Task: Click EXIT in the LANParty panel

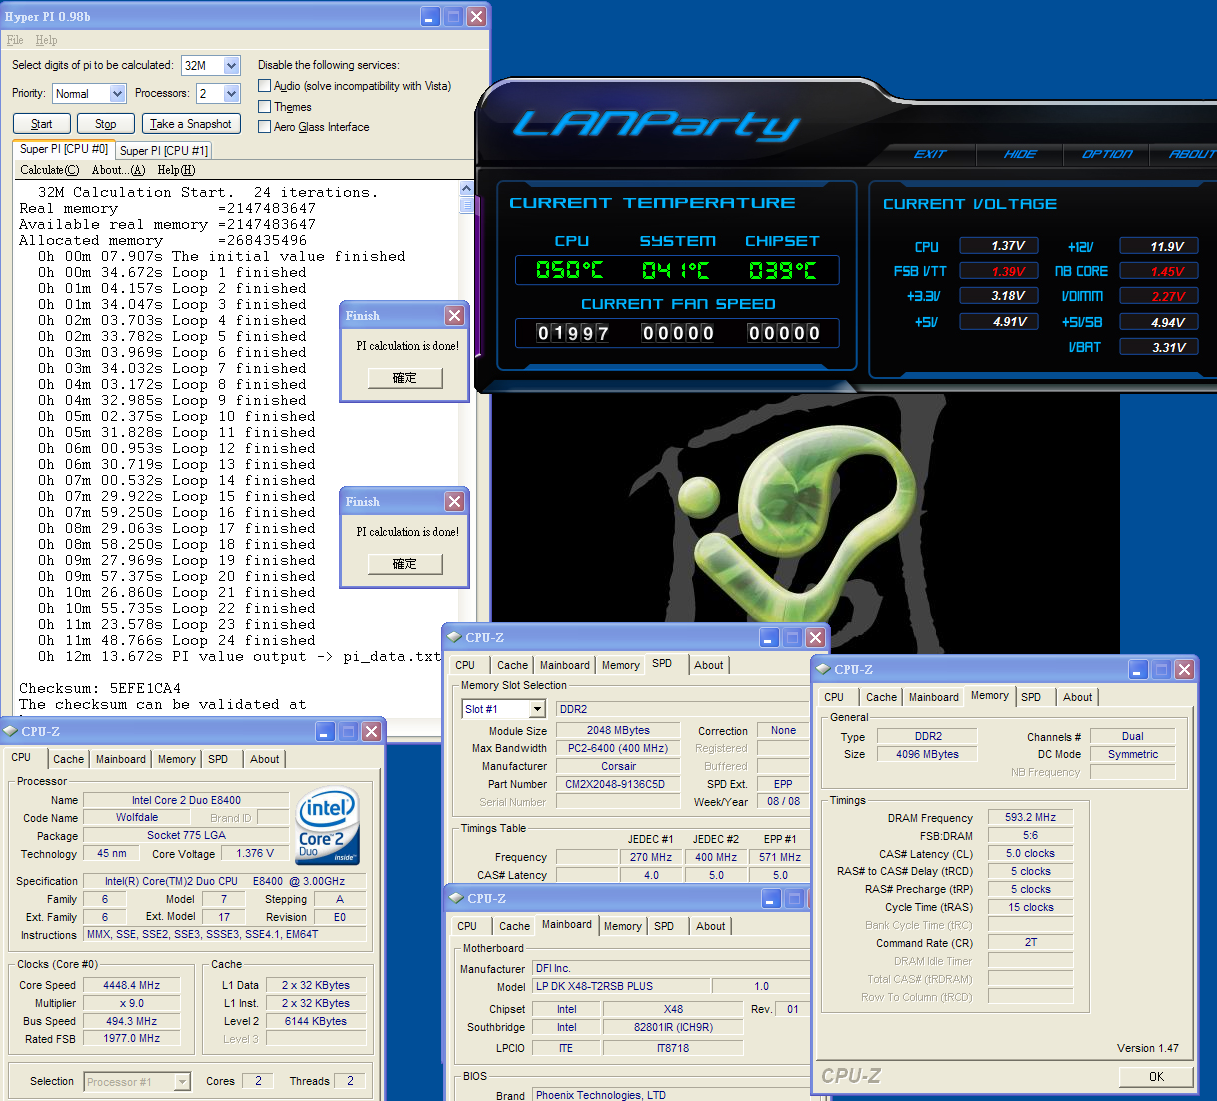Action: [x=929, y=154]
